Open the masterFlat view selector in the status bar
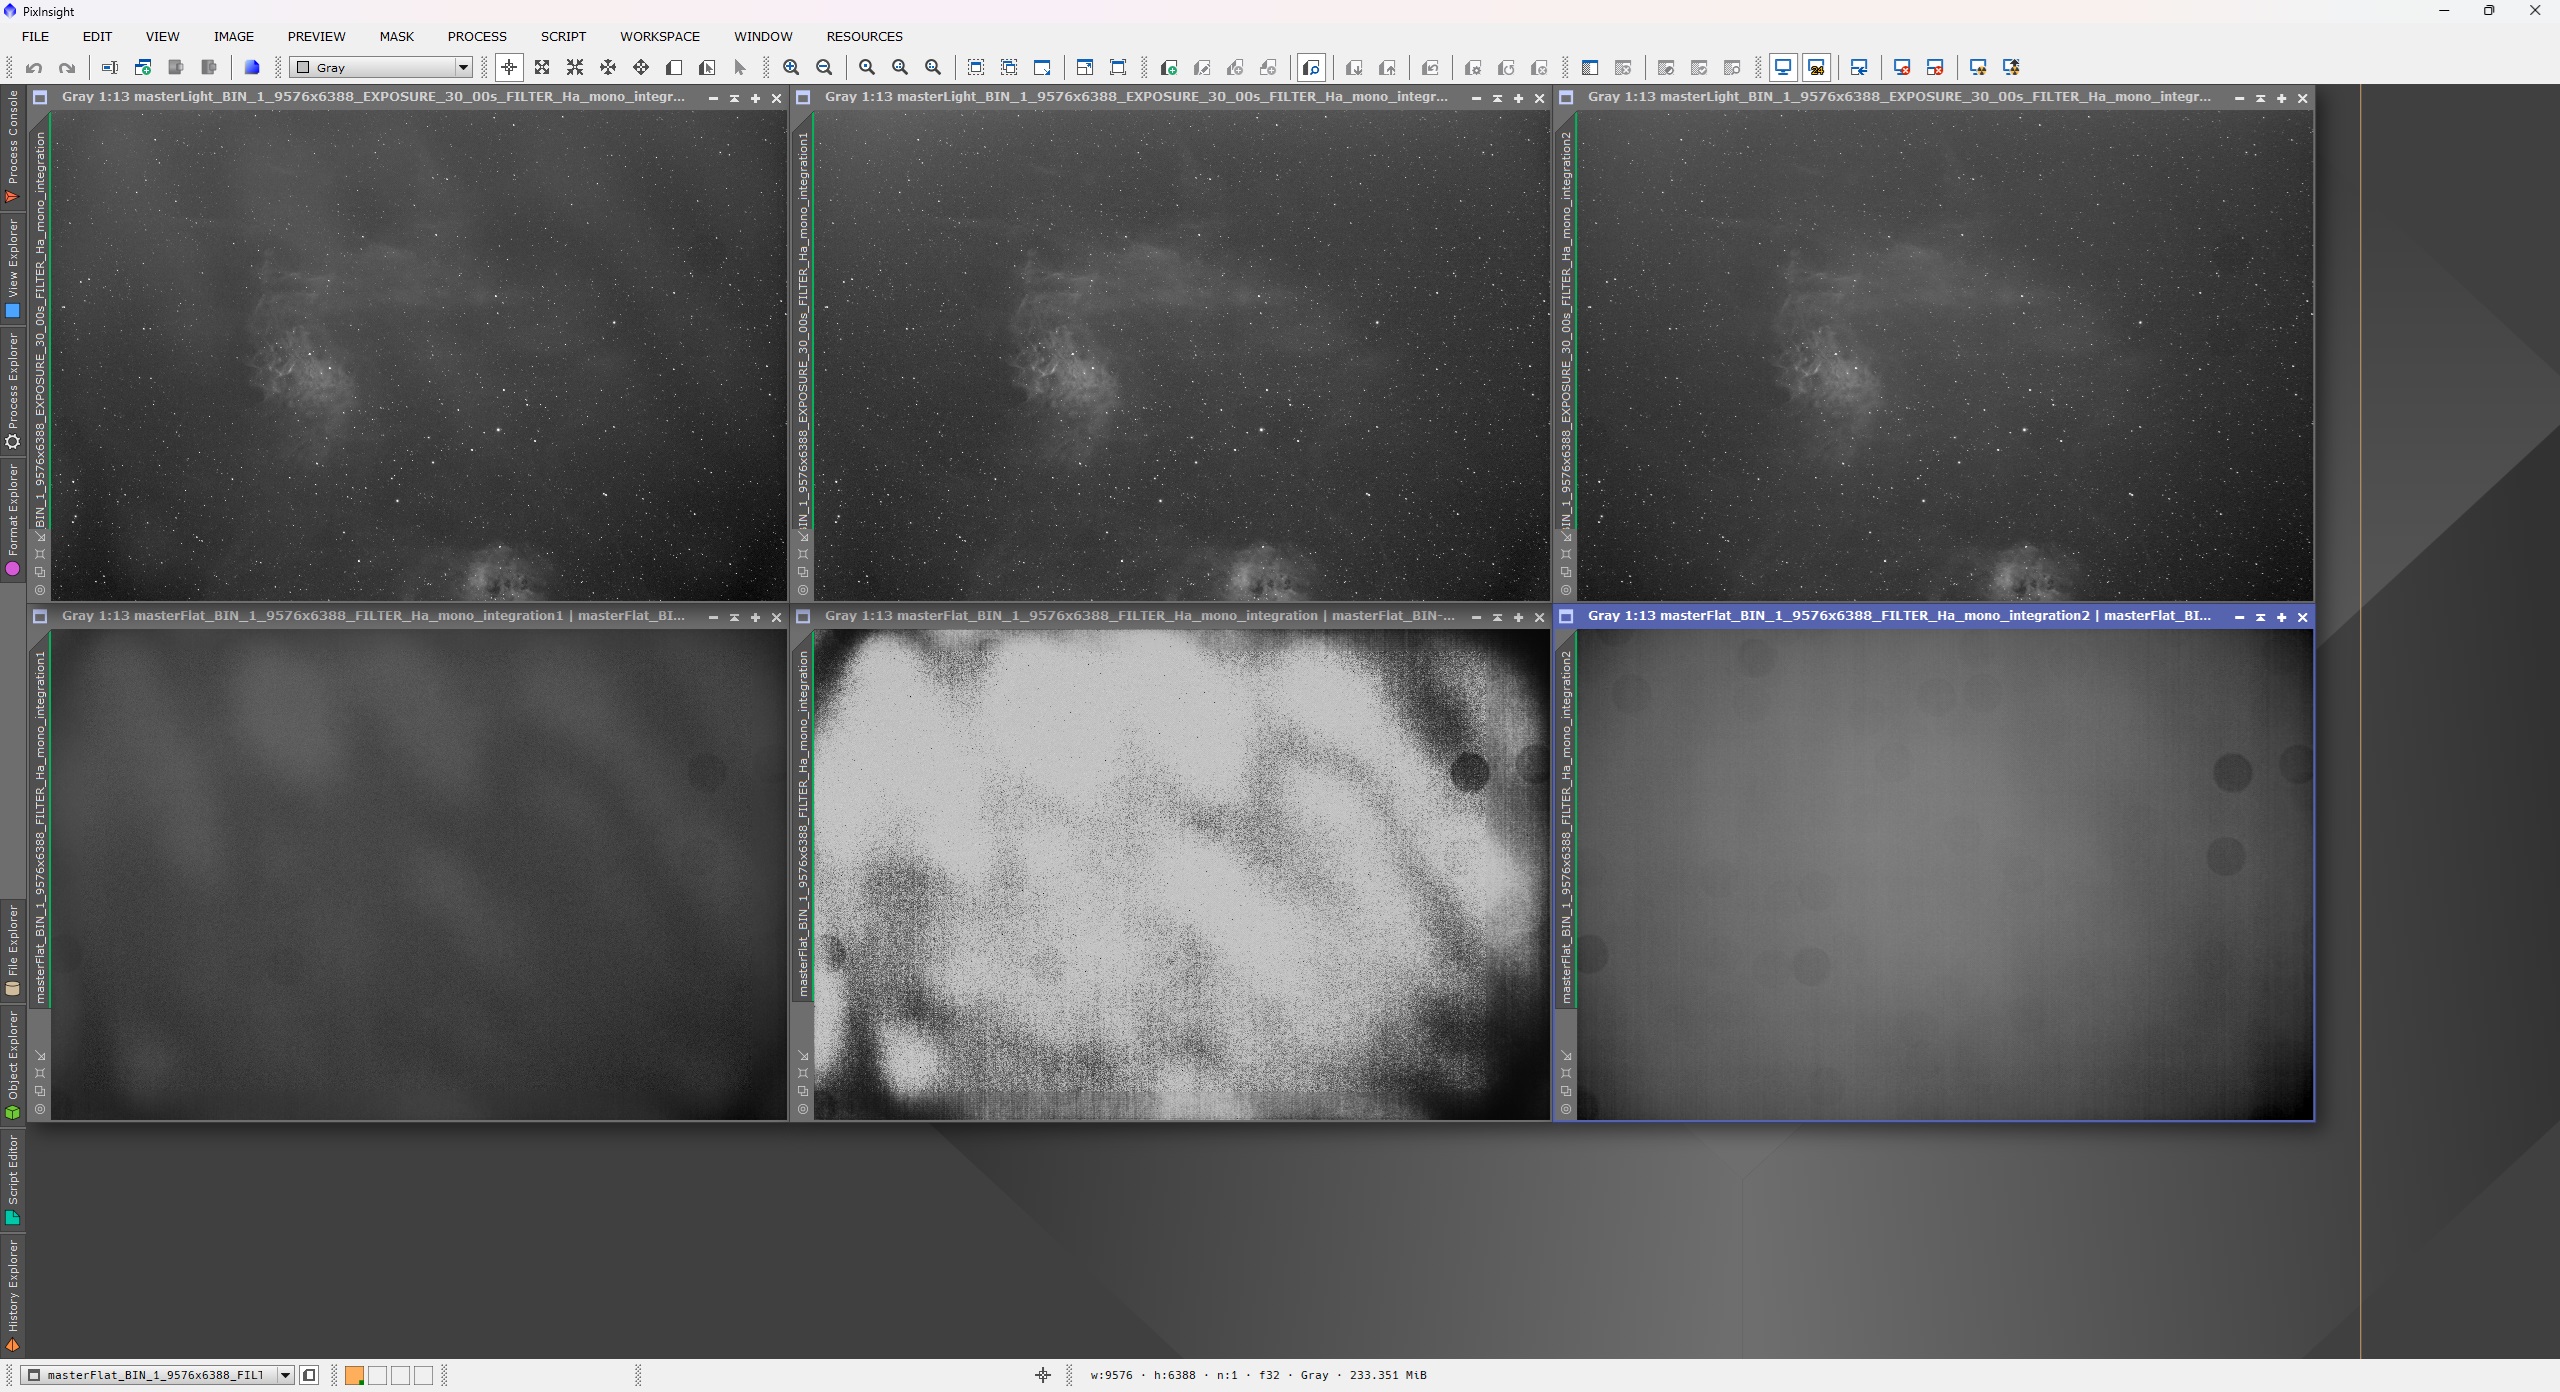The height and width of the screenshot is (1392, 2560). click(x=157, y=1375)
